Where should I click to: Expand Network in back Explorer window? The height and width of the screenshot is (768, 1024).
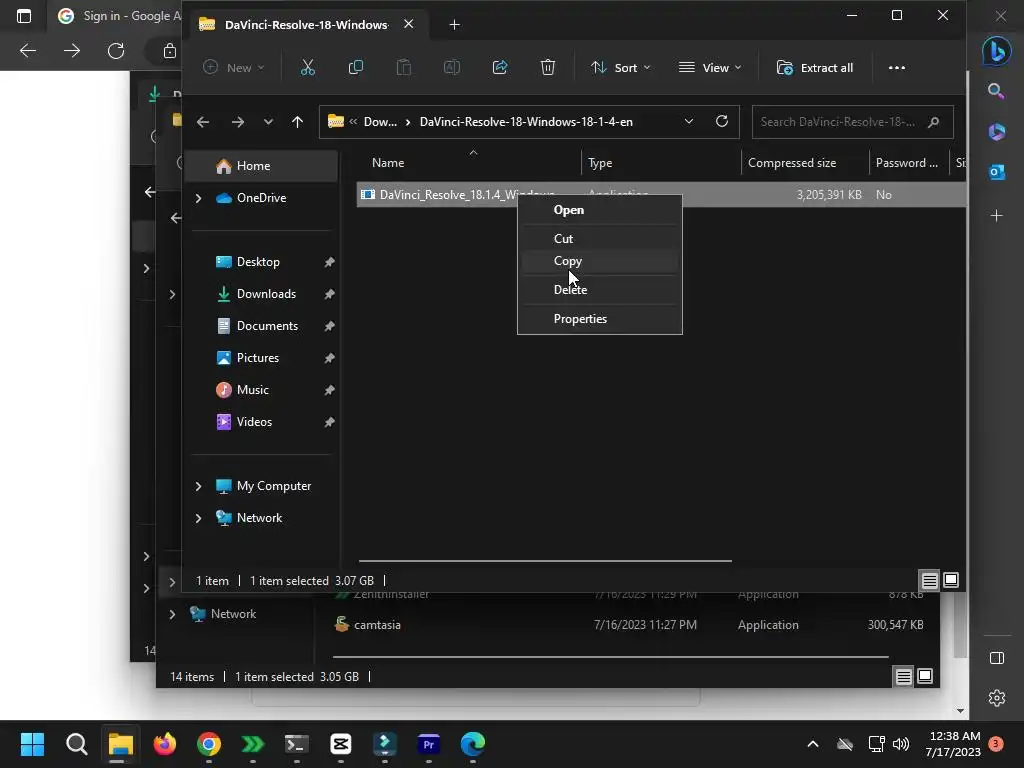pos(172,614)
